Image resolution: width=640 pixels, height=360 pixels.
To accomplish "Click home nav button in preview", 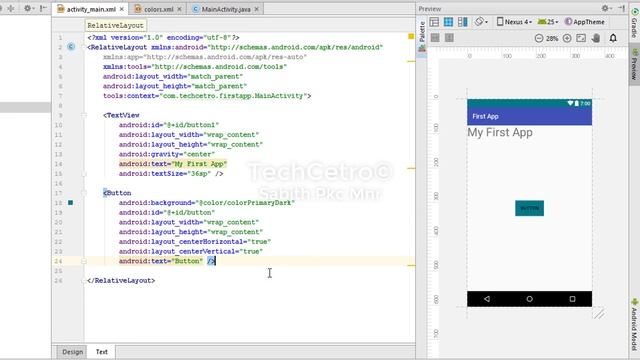I will click(x=529, y=299).
